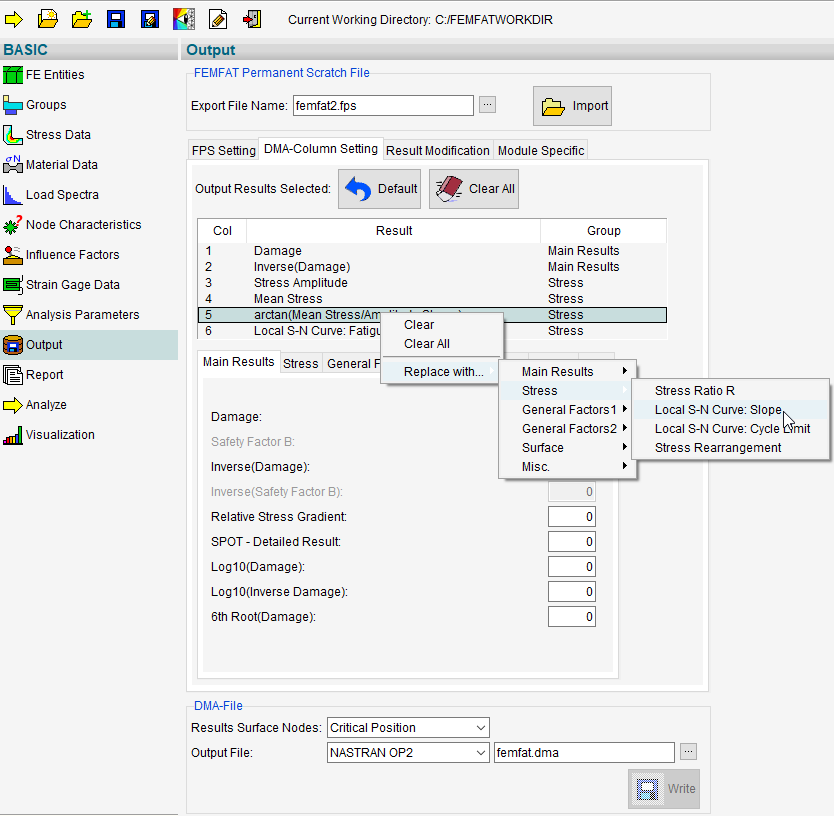This screenshot has width=834, height=816.
Task: Click SPOT - Detailed Result value field
Action: [572, 542]
